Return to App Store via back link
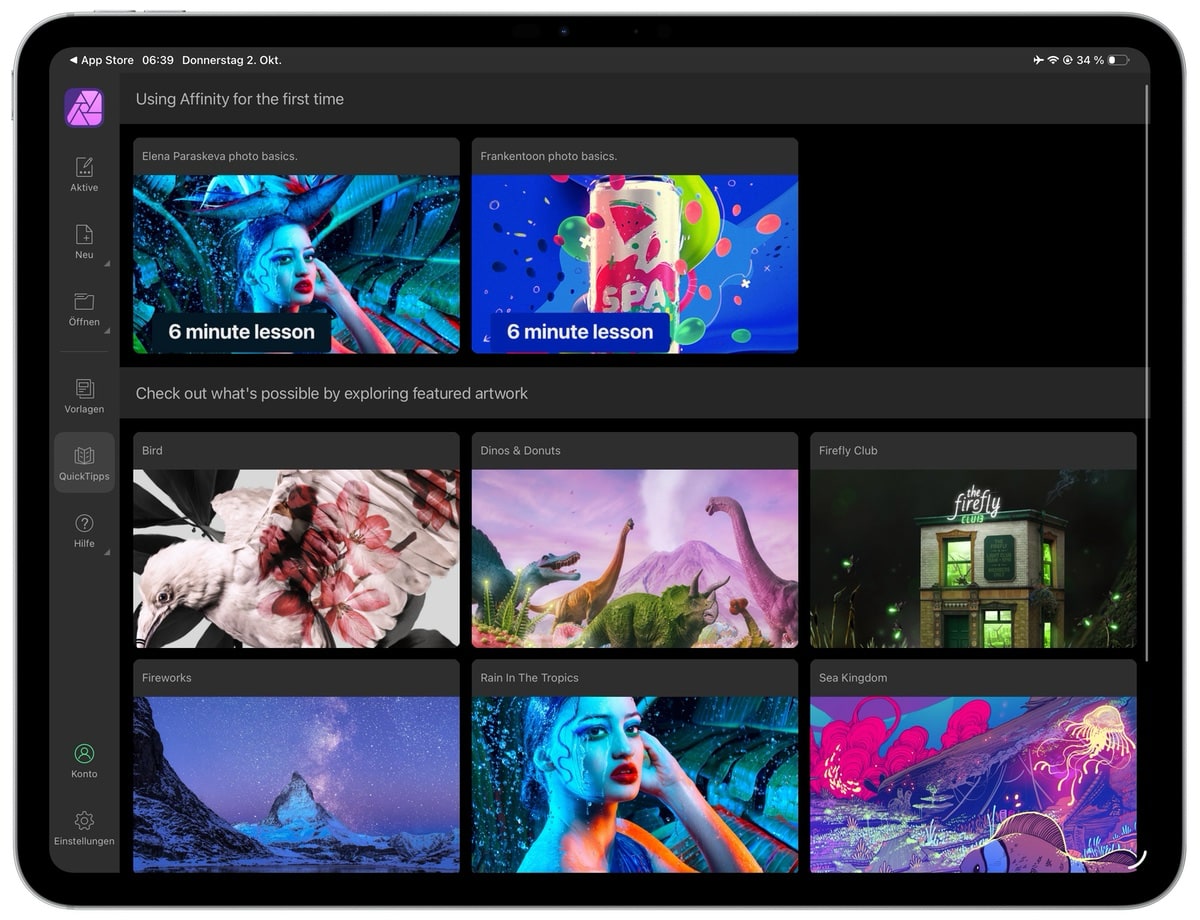This screenshot has width=1200, height=920. [101, 60]
